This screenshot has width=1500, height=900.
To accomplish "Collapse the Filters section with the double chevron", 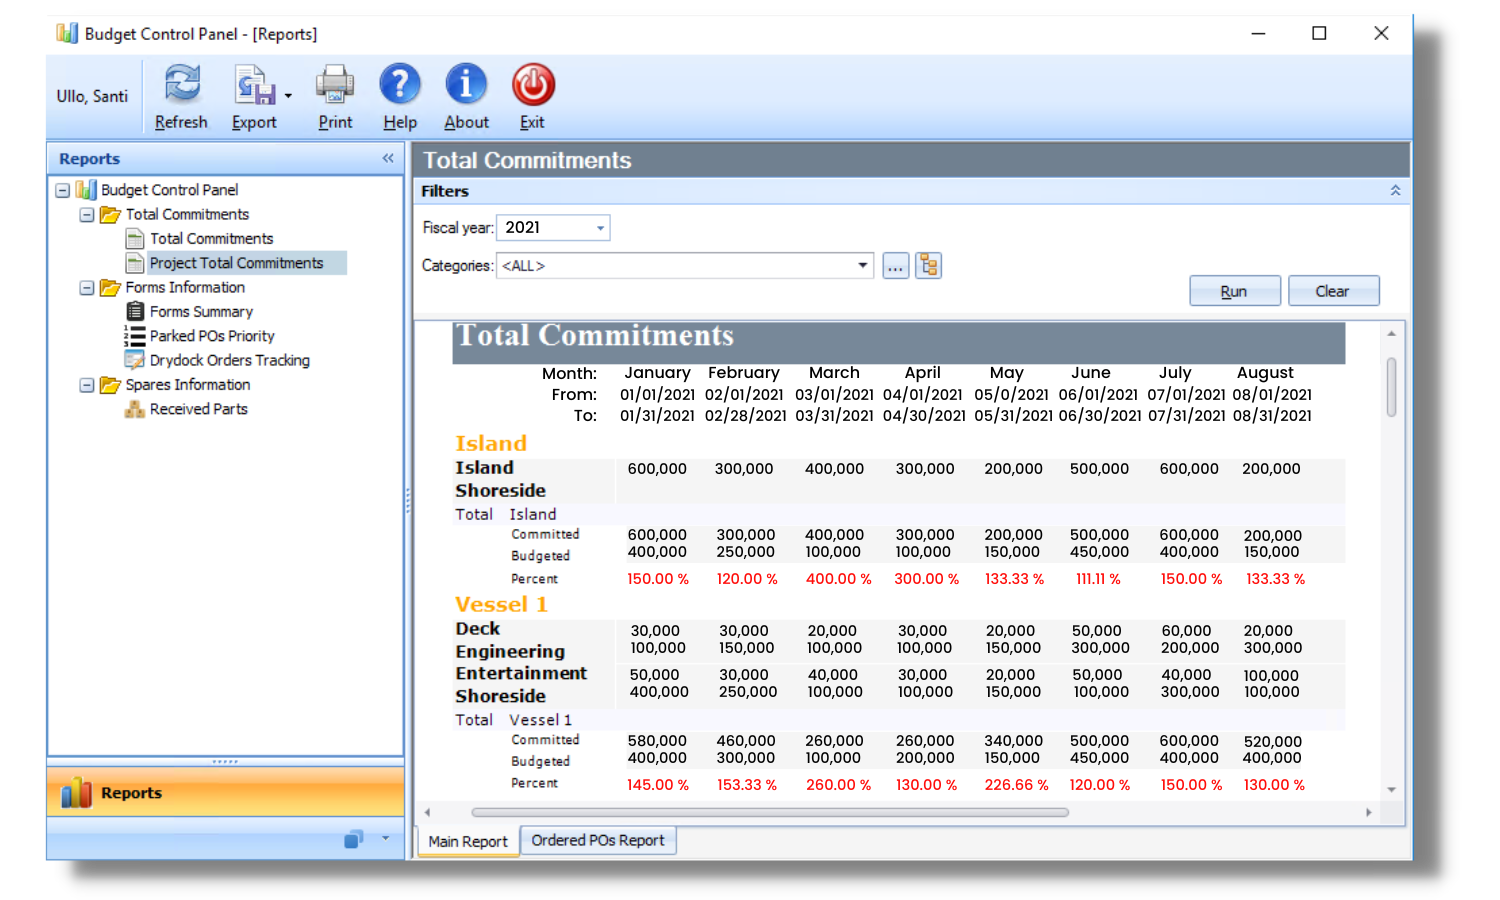I will pyautogui.click(x=1394, y=190).
